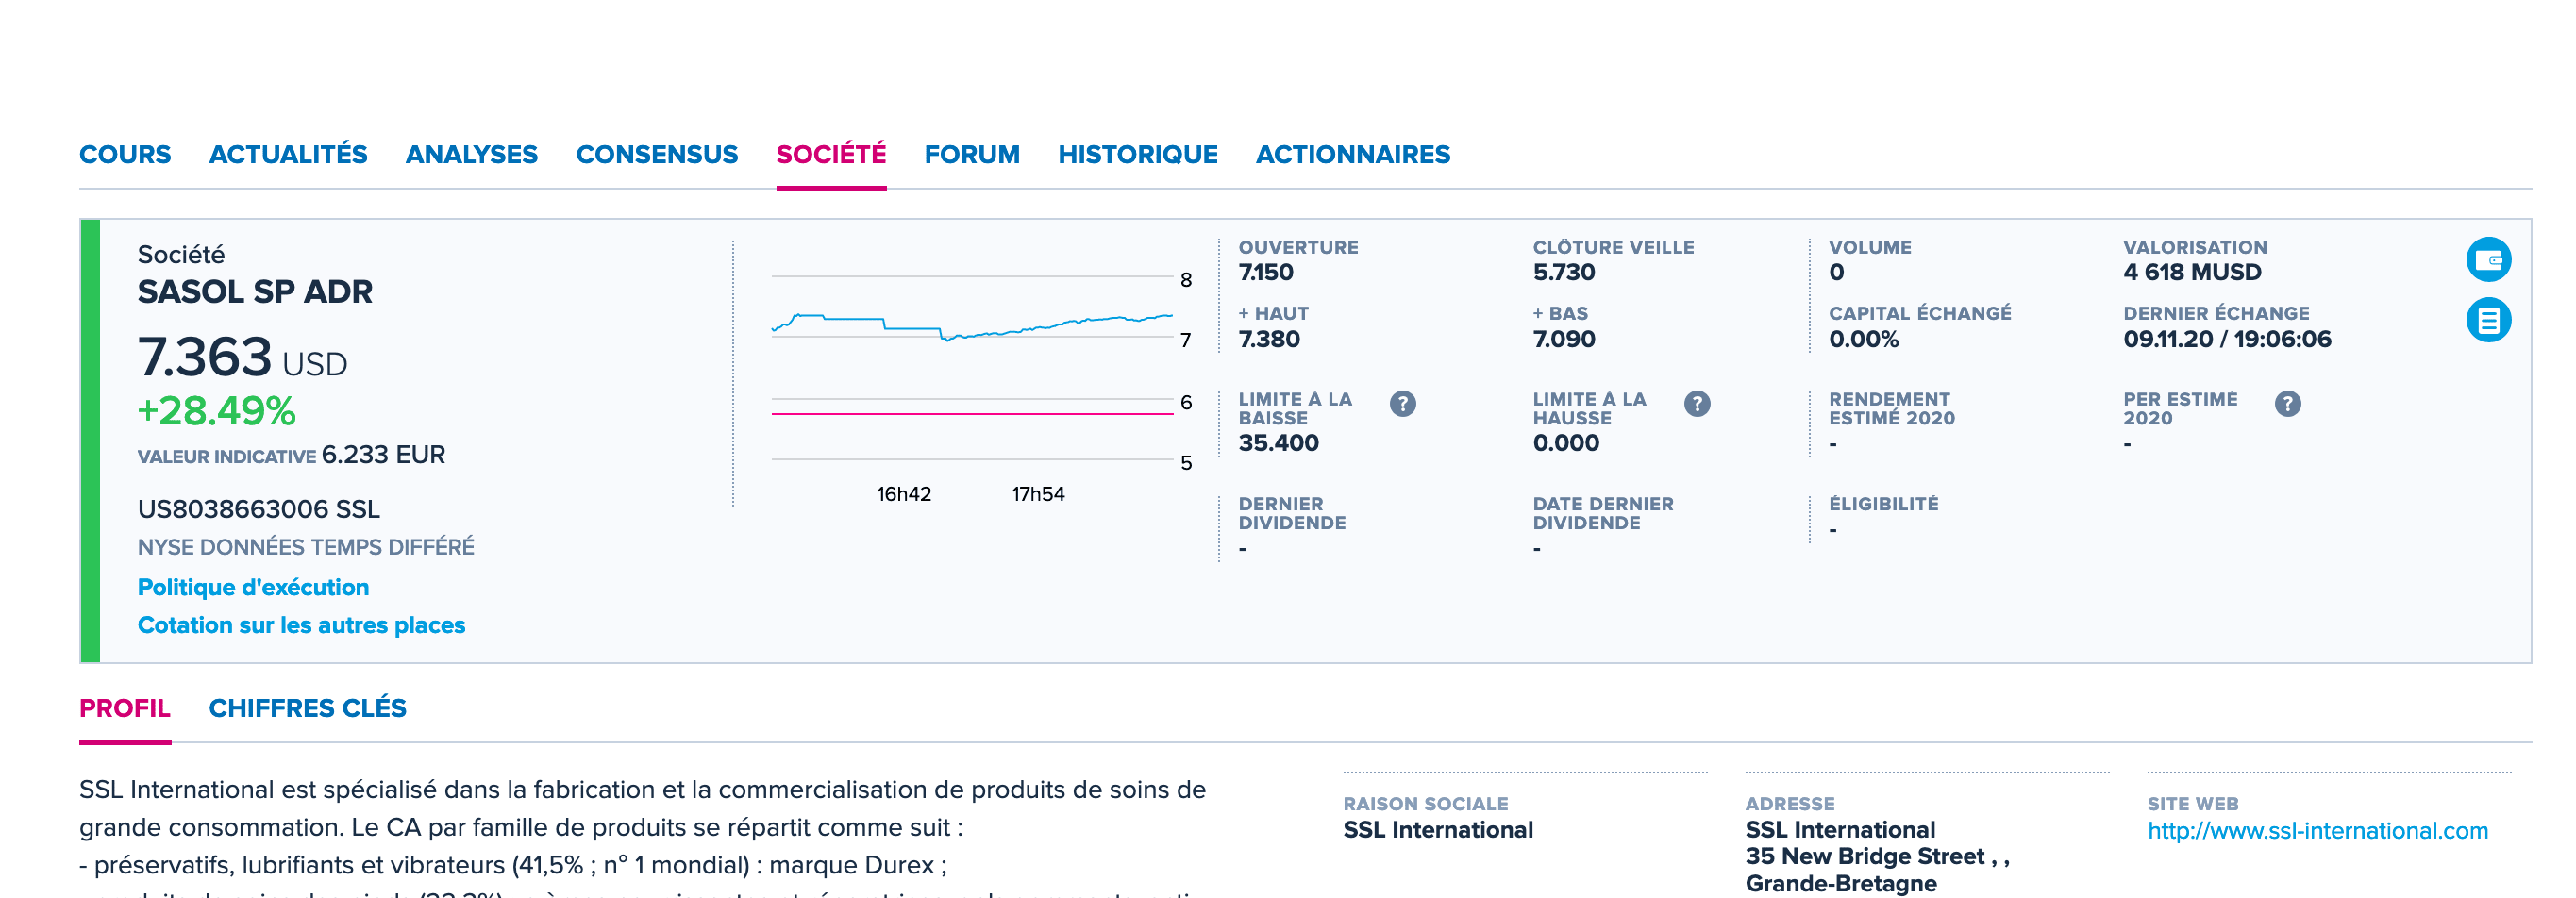The width and height of the screenshot is (2576, 898).
Task: Select the Analyses tab
Action: 471,154
